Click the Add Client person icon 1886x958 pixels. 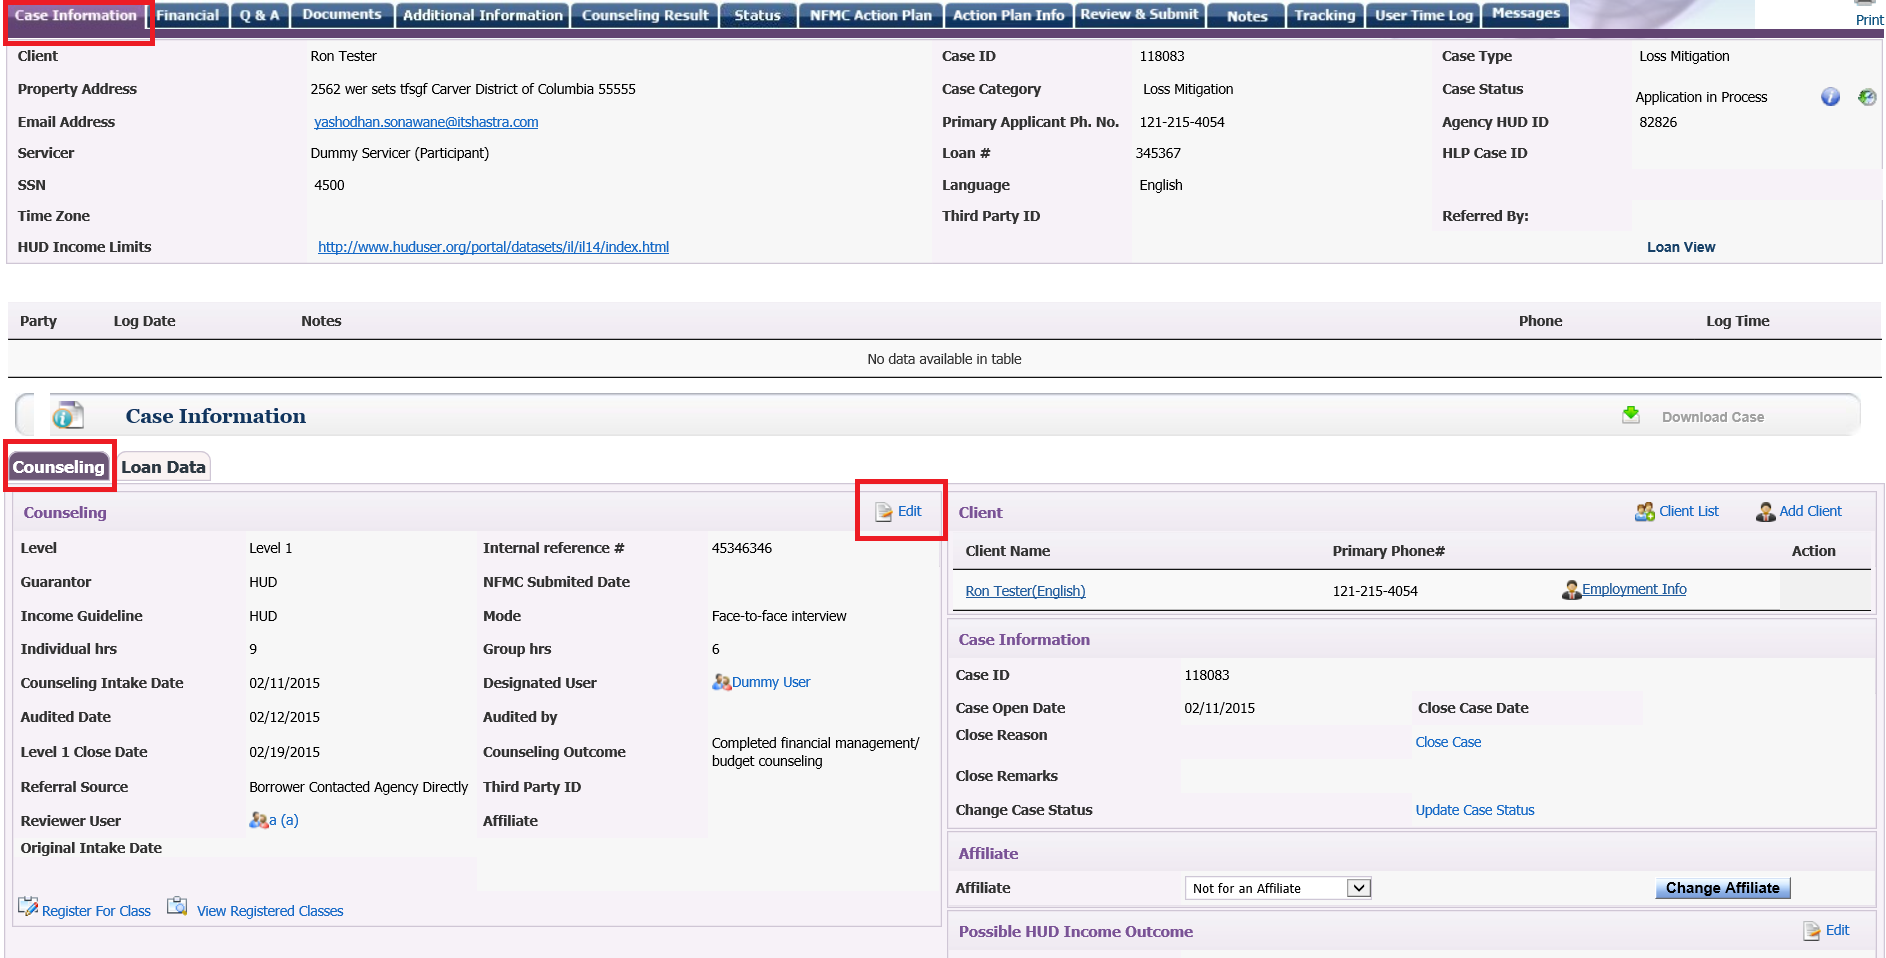1766,512
